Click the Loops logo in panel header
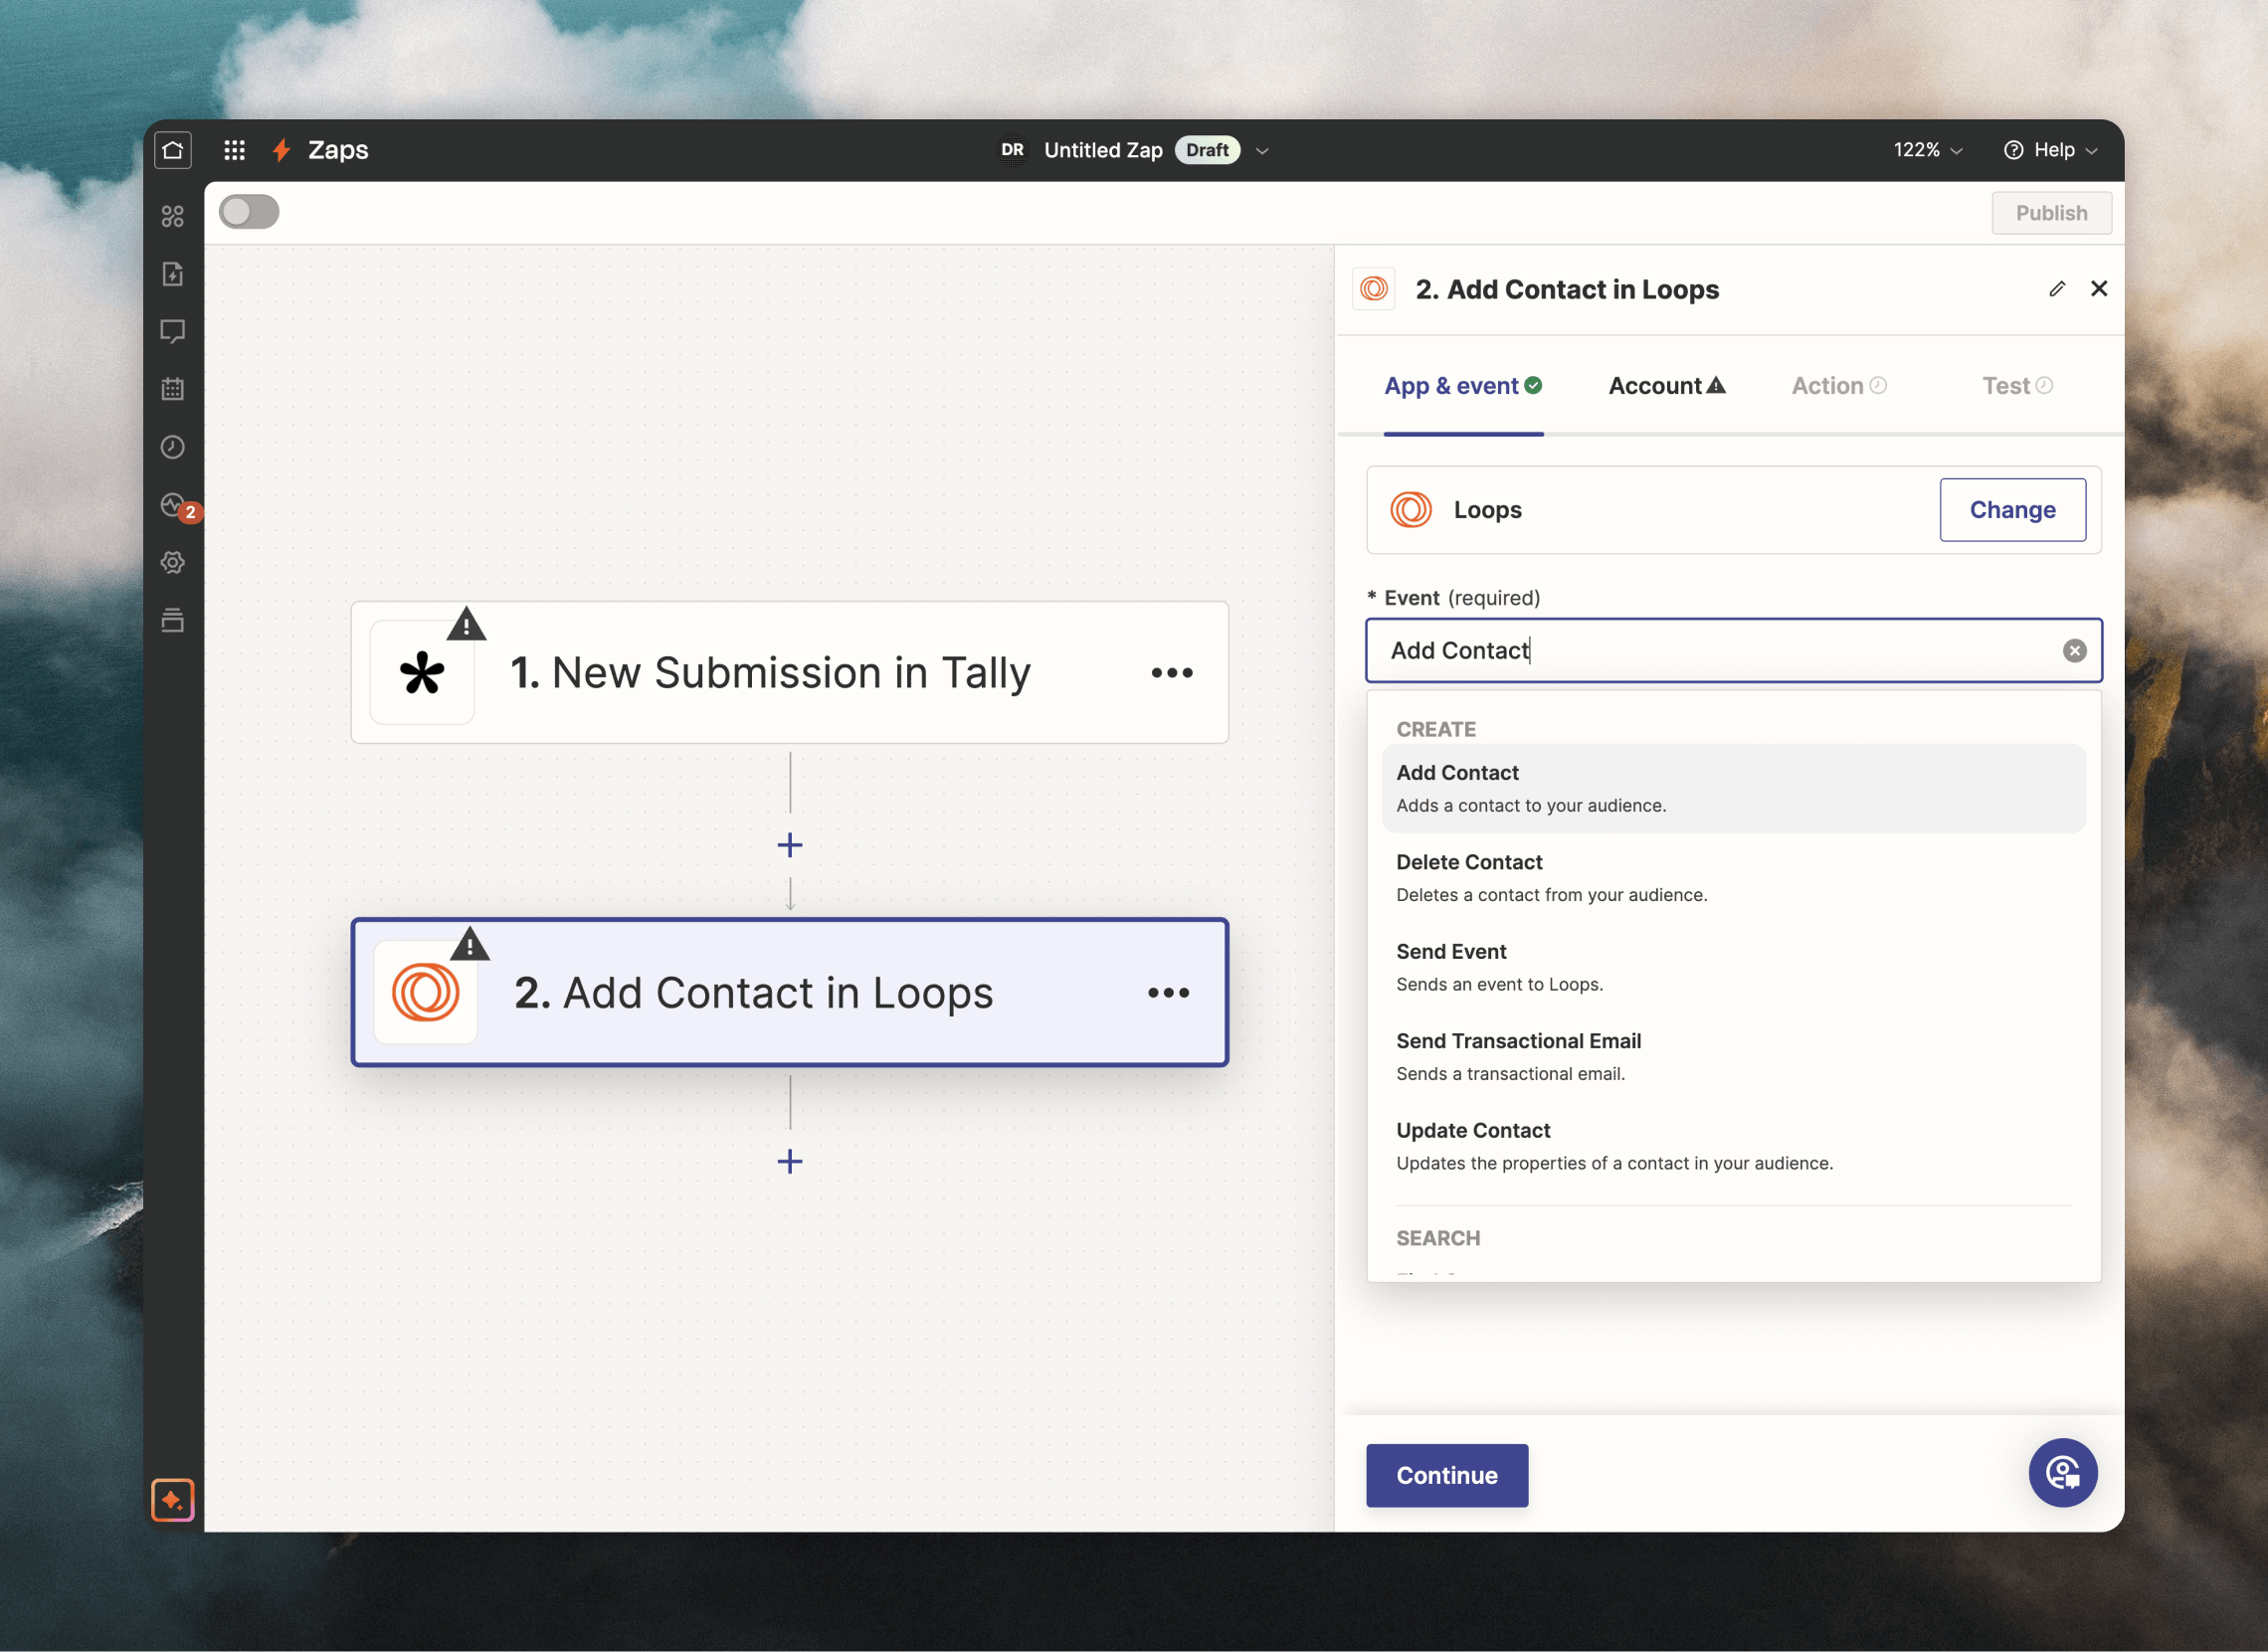The image size is (2268, 1652). tap(1374, 289)
